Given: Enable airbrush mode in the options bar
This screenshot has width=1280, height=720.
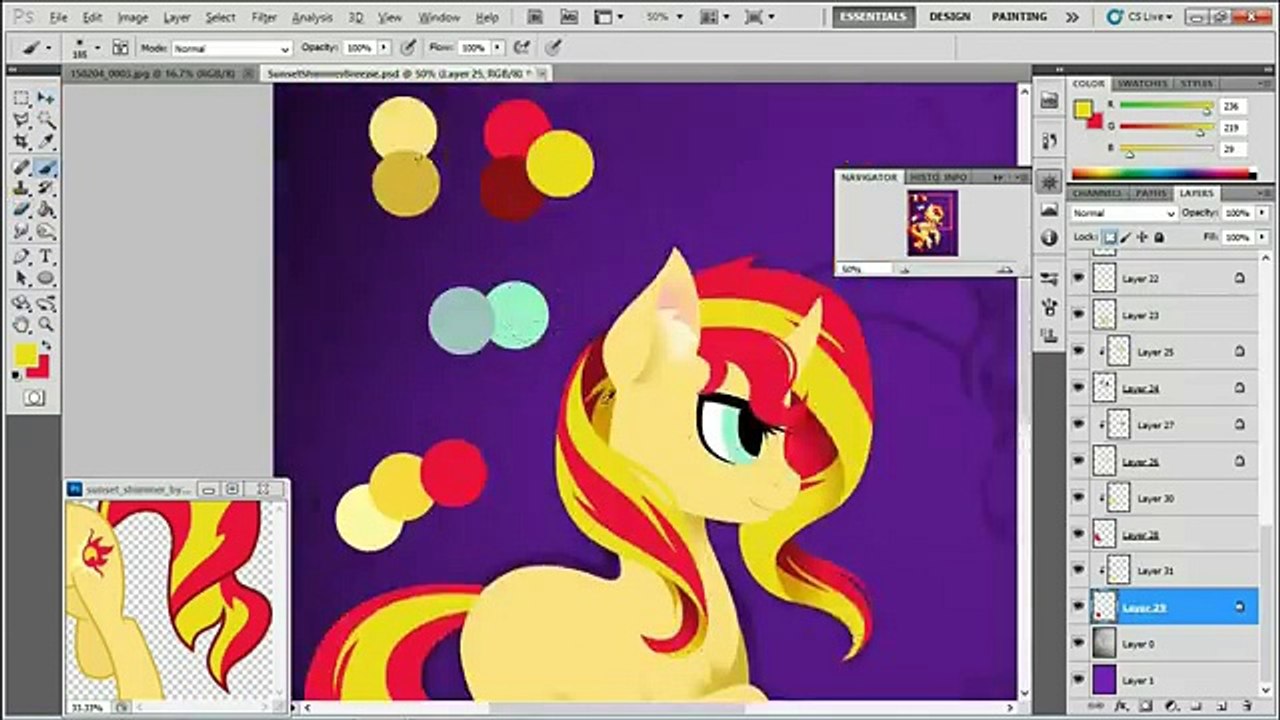Looking at the screenshot, I should (522, 47).
